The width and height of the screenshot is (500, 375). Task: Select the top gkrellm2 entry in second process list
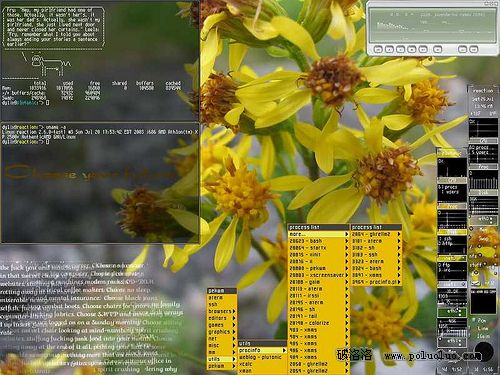(x=376, y=234)
